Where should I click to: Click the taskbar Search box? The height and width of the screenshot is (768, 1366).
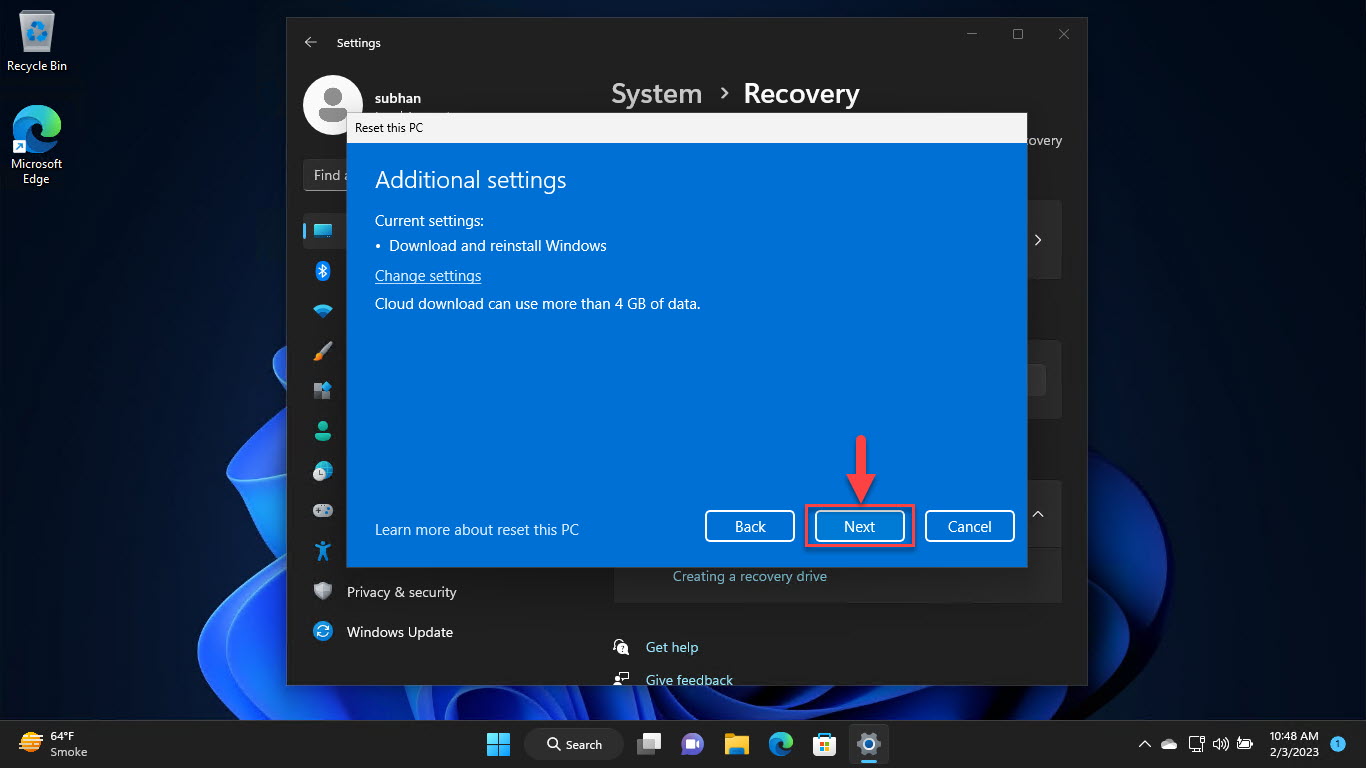point(575,744)
